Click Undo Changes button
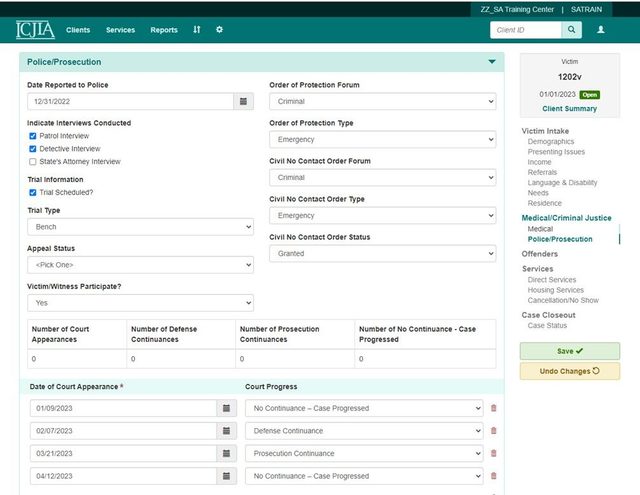 [x=570, y=371]
